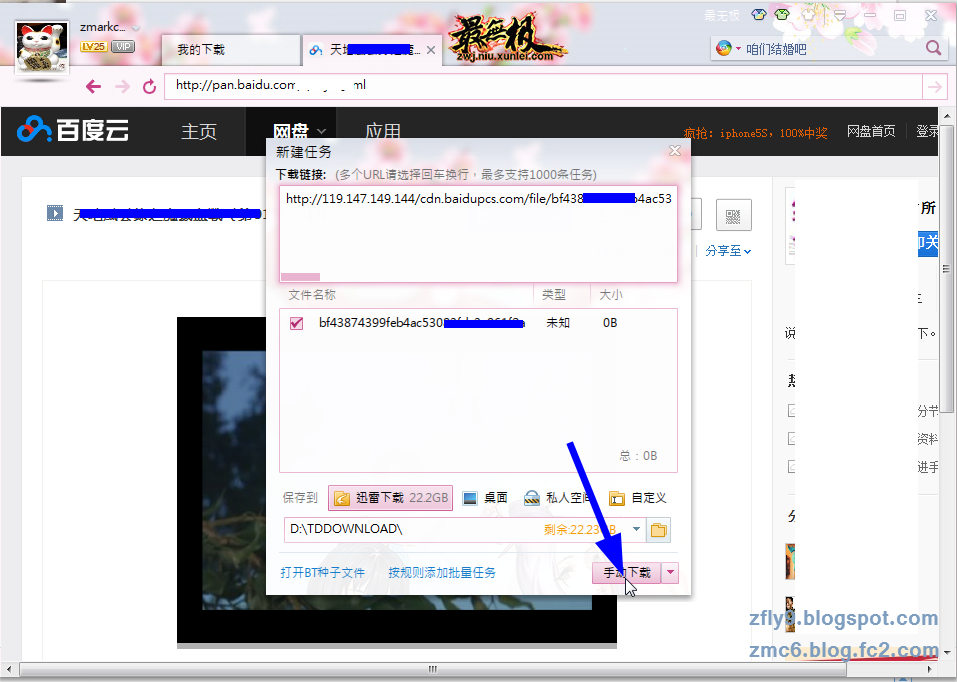
Task: Click the 最无极 text link at the top
Action: pos(721,15)
